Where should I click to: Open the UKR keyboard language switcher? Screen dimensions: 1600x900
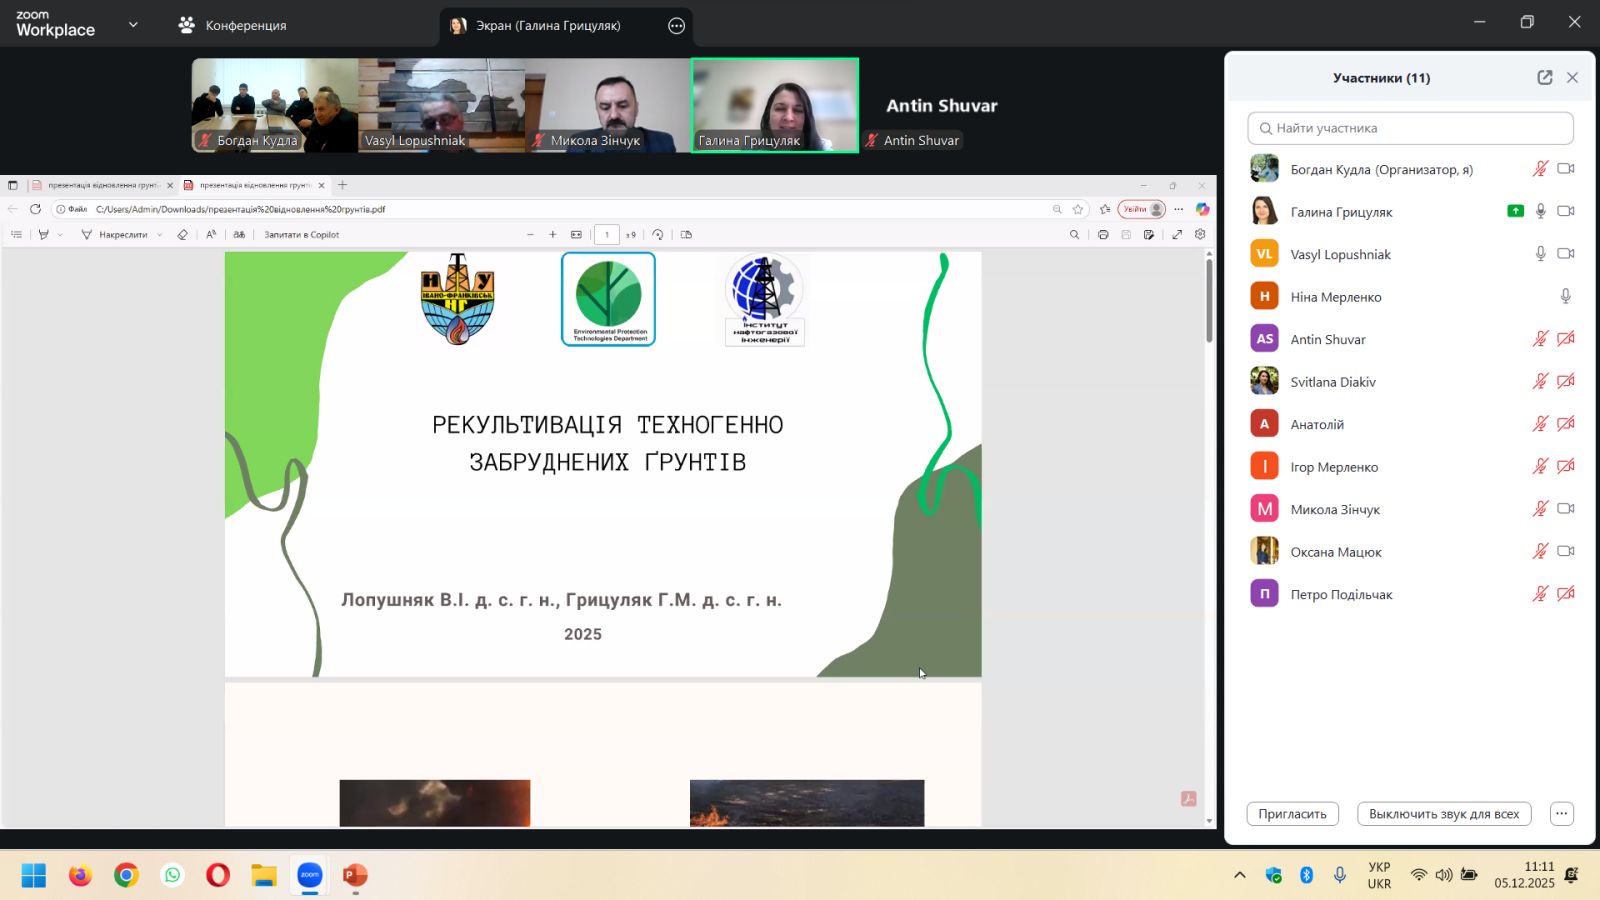(x=1379, y=875)
